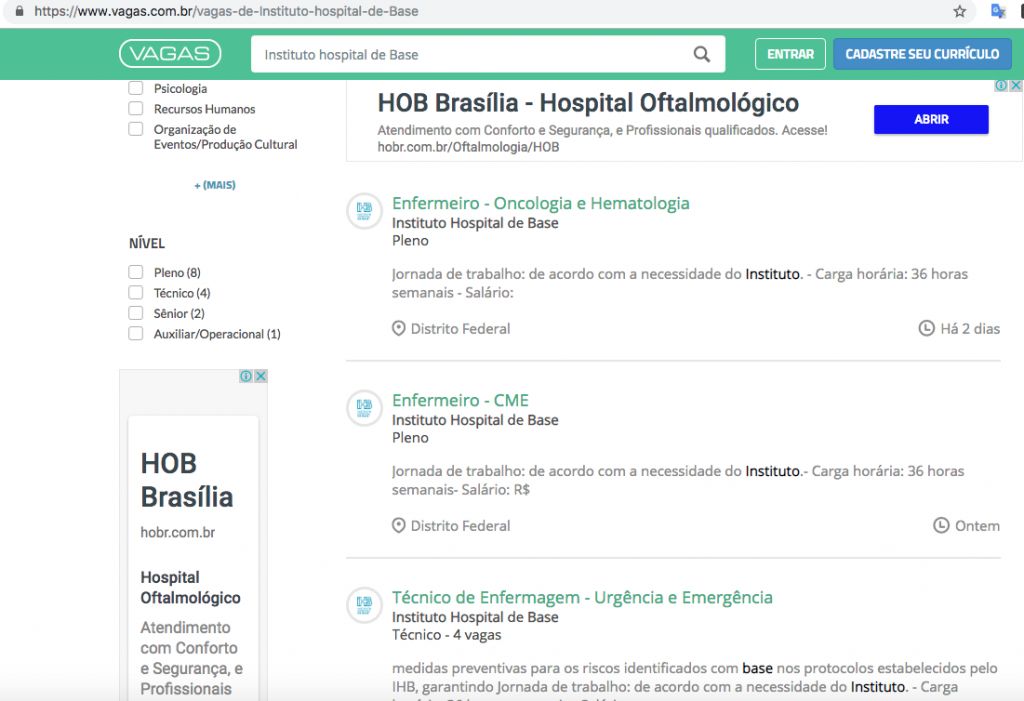Click the sidebar ad info icon

click(x=246, y=376)
